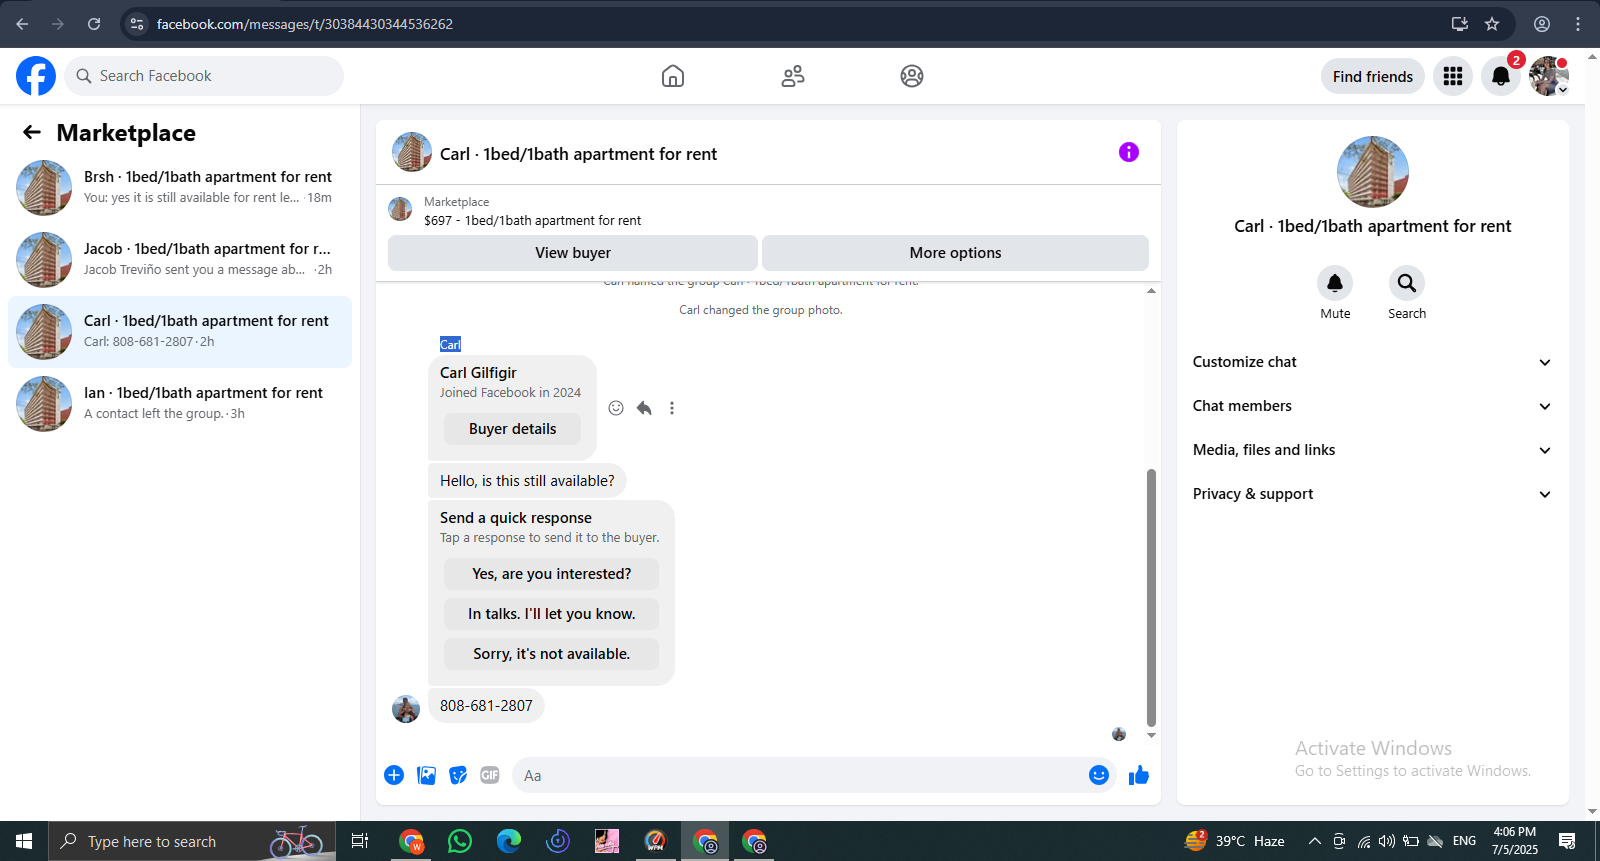Open the $697 Marketplace listing thumbnail
1600x861 pixels.
[400, 209]
